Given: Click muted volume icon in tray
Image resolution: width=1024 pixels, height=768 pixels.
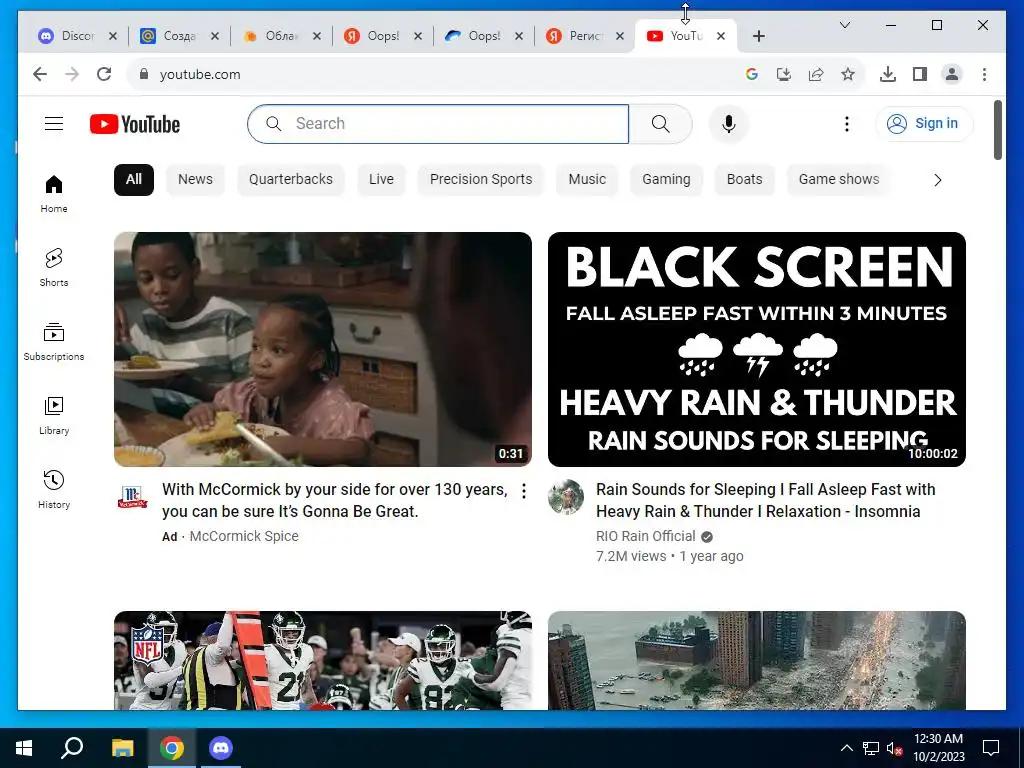Looking at the screenshot, I should pyautogui.click(x=895, y=748).
